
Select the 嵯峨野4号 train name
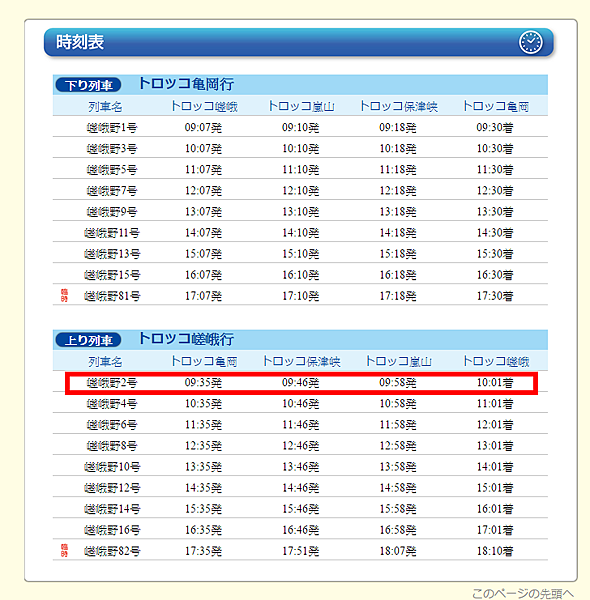click(x=112, y=404)
